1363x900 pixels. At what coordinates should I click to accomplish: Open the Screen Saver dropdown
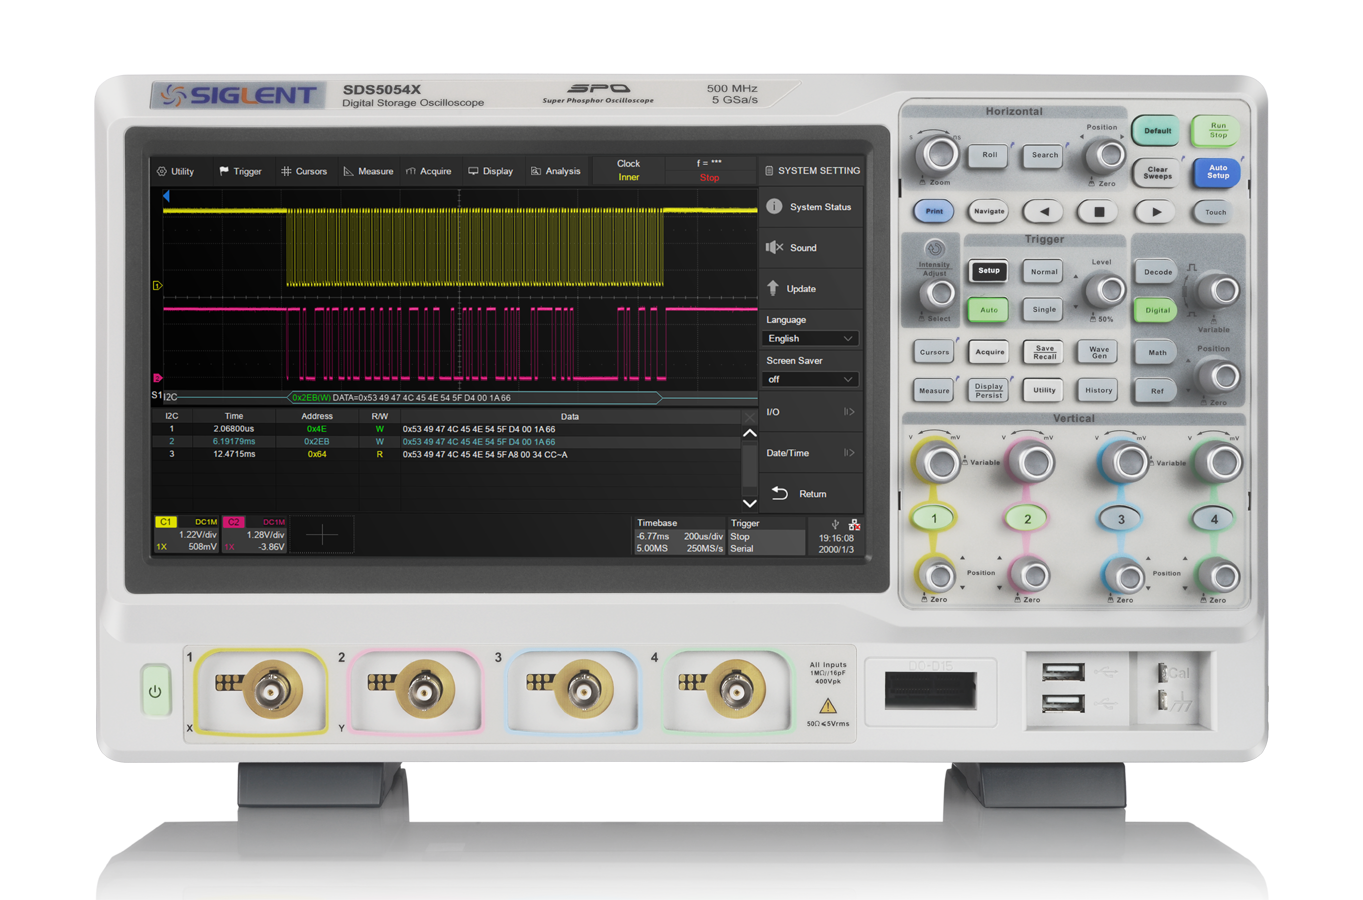(809, 380)
